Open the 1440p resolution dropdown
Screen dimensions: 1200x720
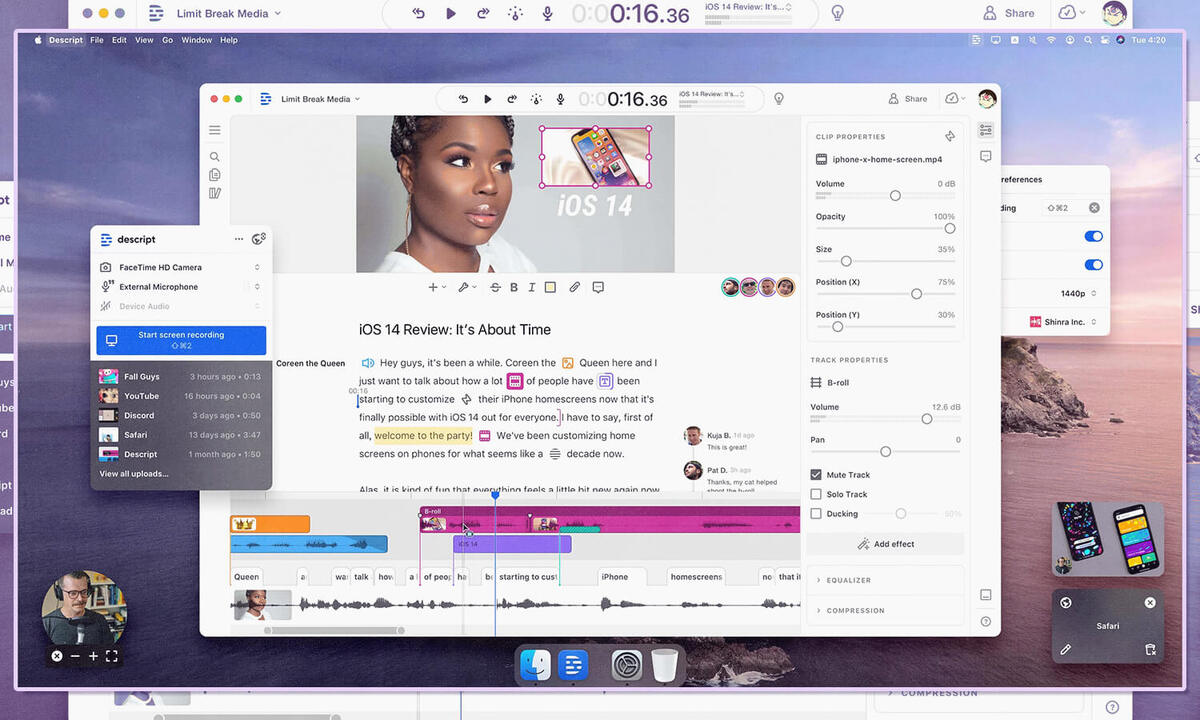pyautogui.click(x=1078, y=293)
